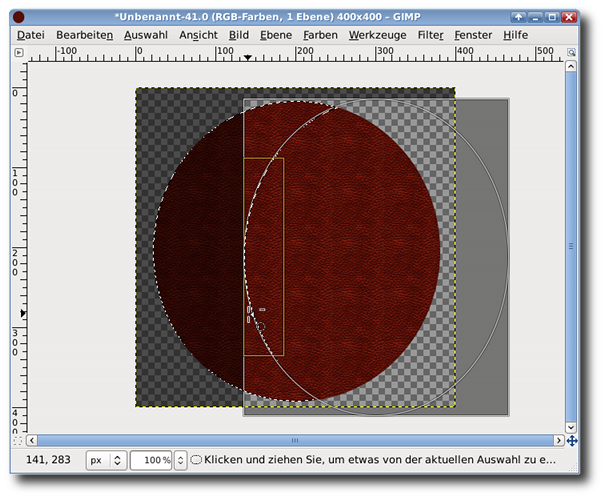The image size is (605, 499).
Task: Open the Filter menu
Action: (430, 35)
